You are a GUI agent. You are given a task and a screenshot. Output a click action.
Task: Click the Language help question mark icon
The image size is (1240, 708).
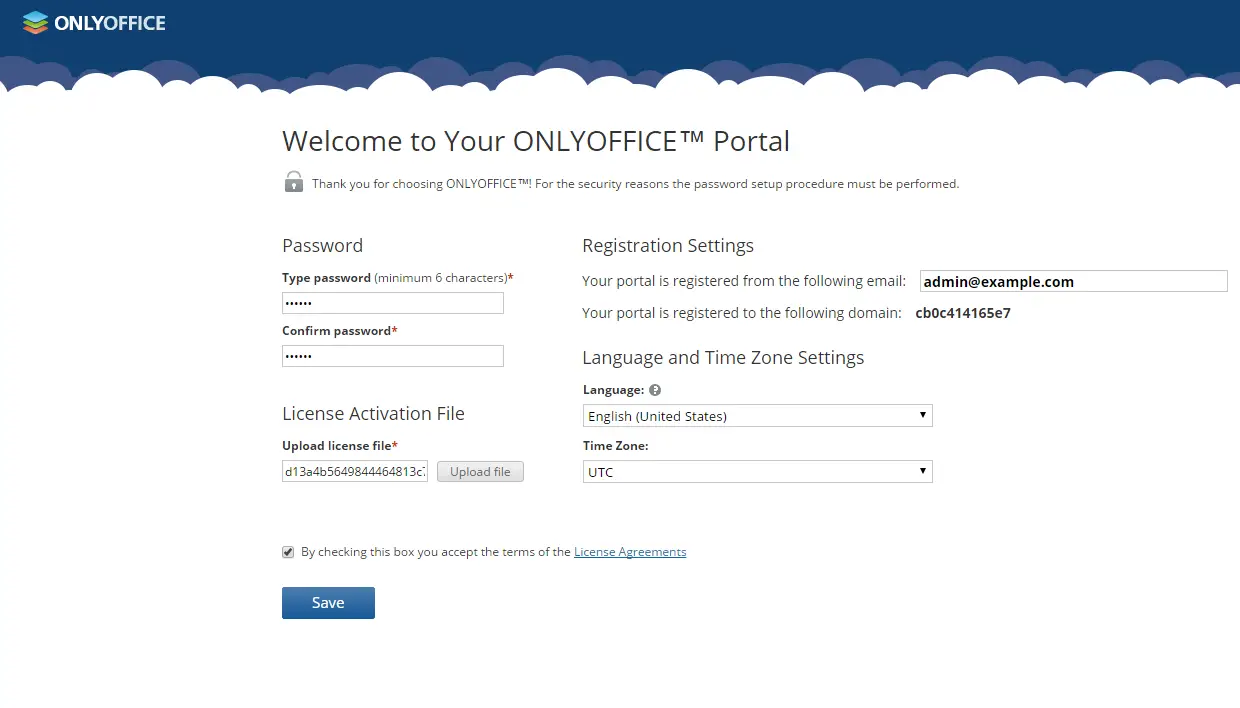[655, 390]
